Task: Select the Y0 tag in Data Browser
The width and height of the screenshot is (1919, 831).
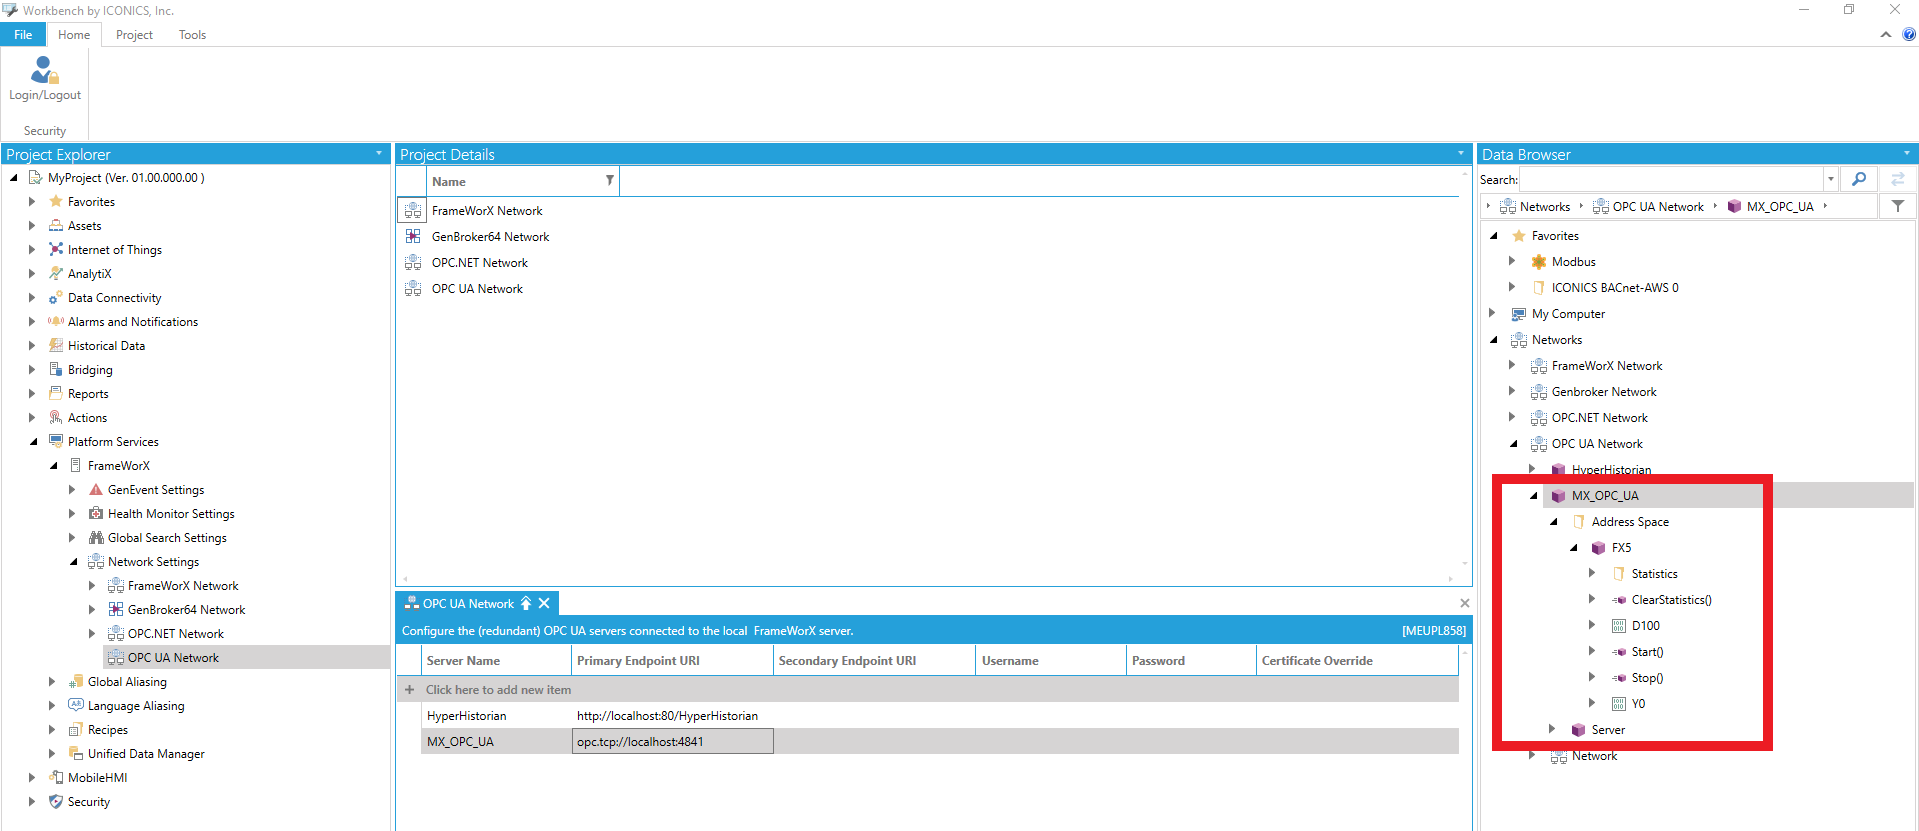Action: click(1638, 704)
